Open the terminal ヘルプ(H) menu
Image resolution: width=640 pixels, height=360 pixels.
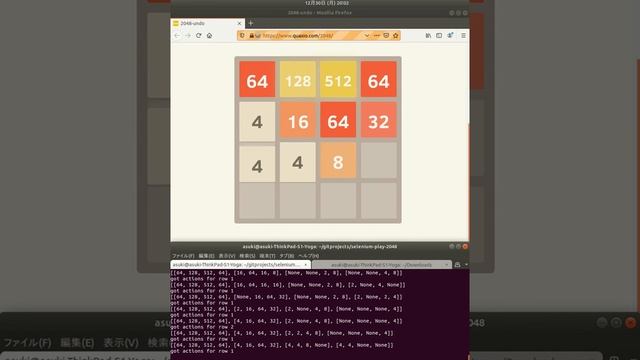309,256
